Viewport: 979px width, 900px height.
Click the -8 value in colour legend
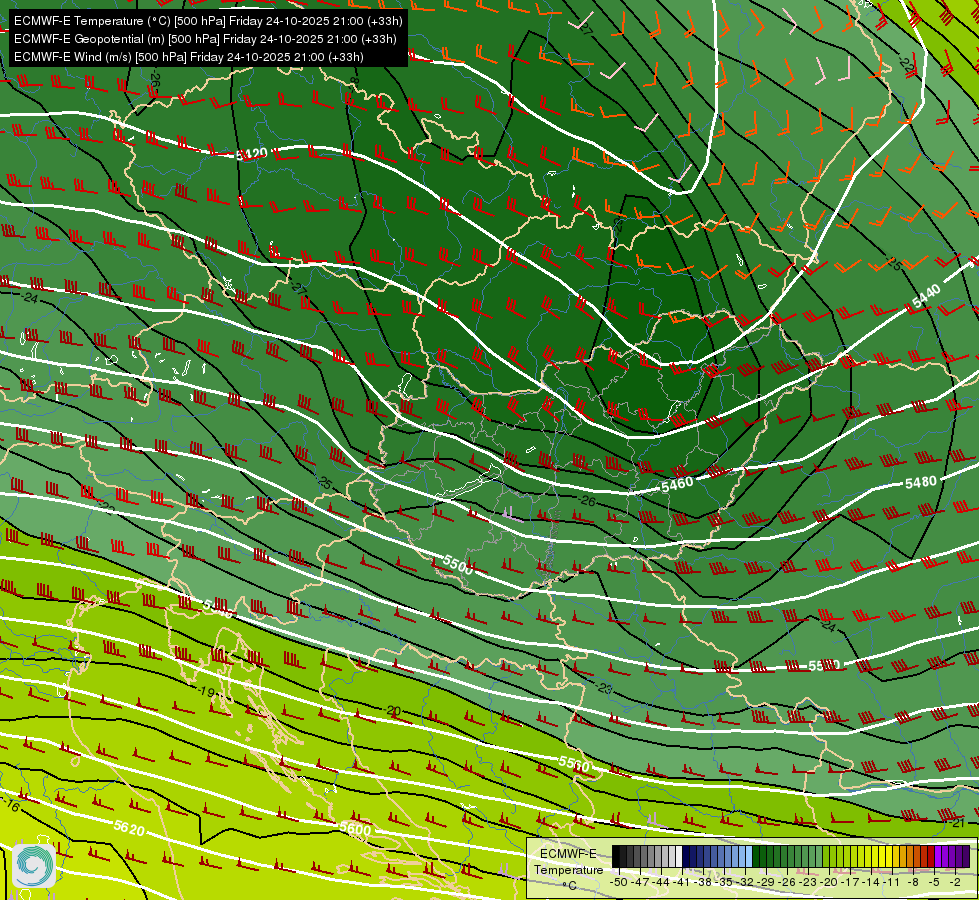(x=913, y=882)
